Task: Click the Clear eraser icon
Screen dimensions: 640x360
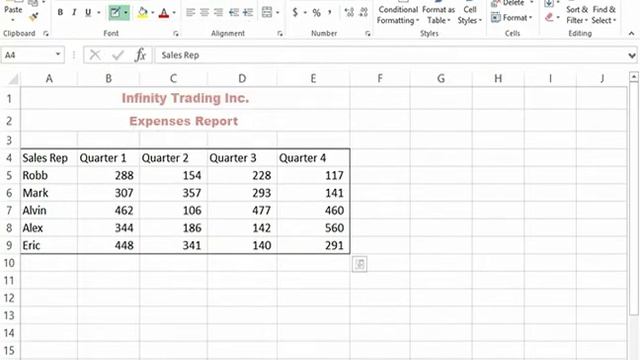Action: click(549, 17)
